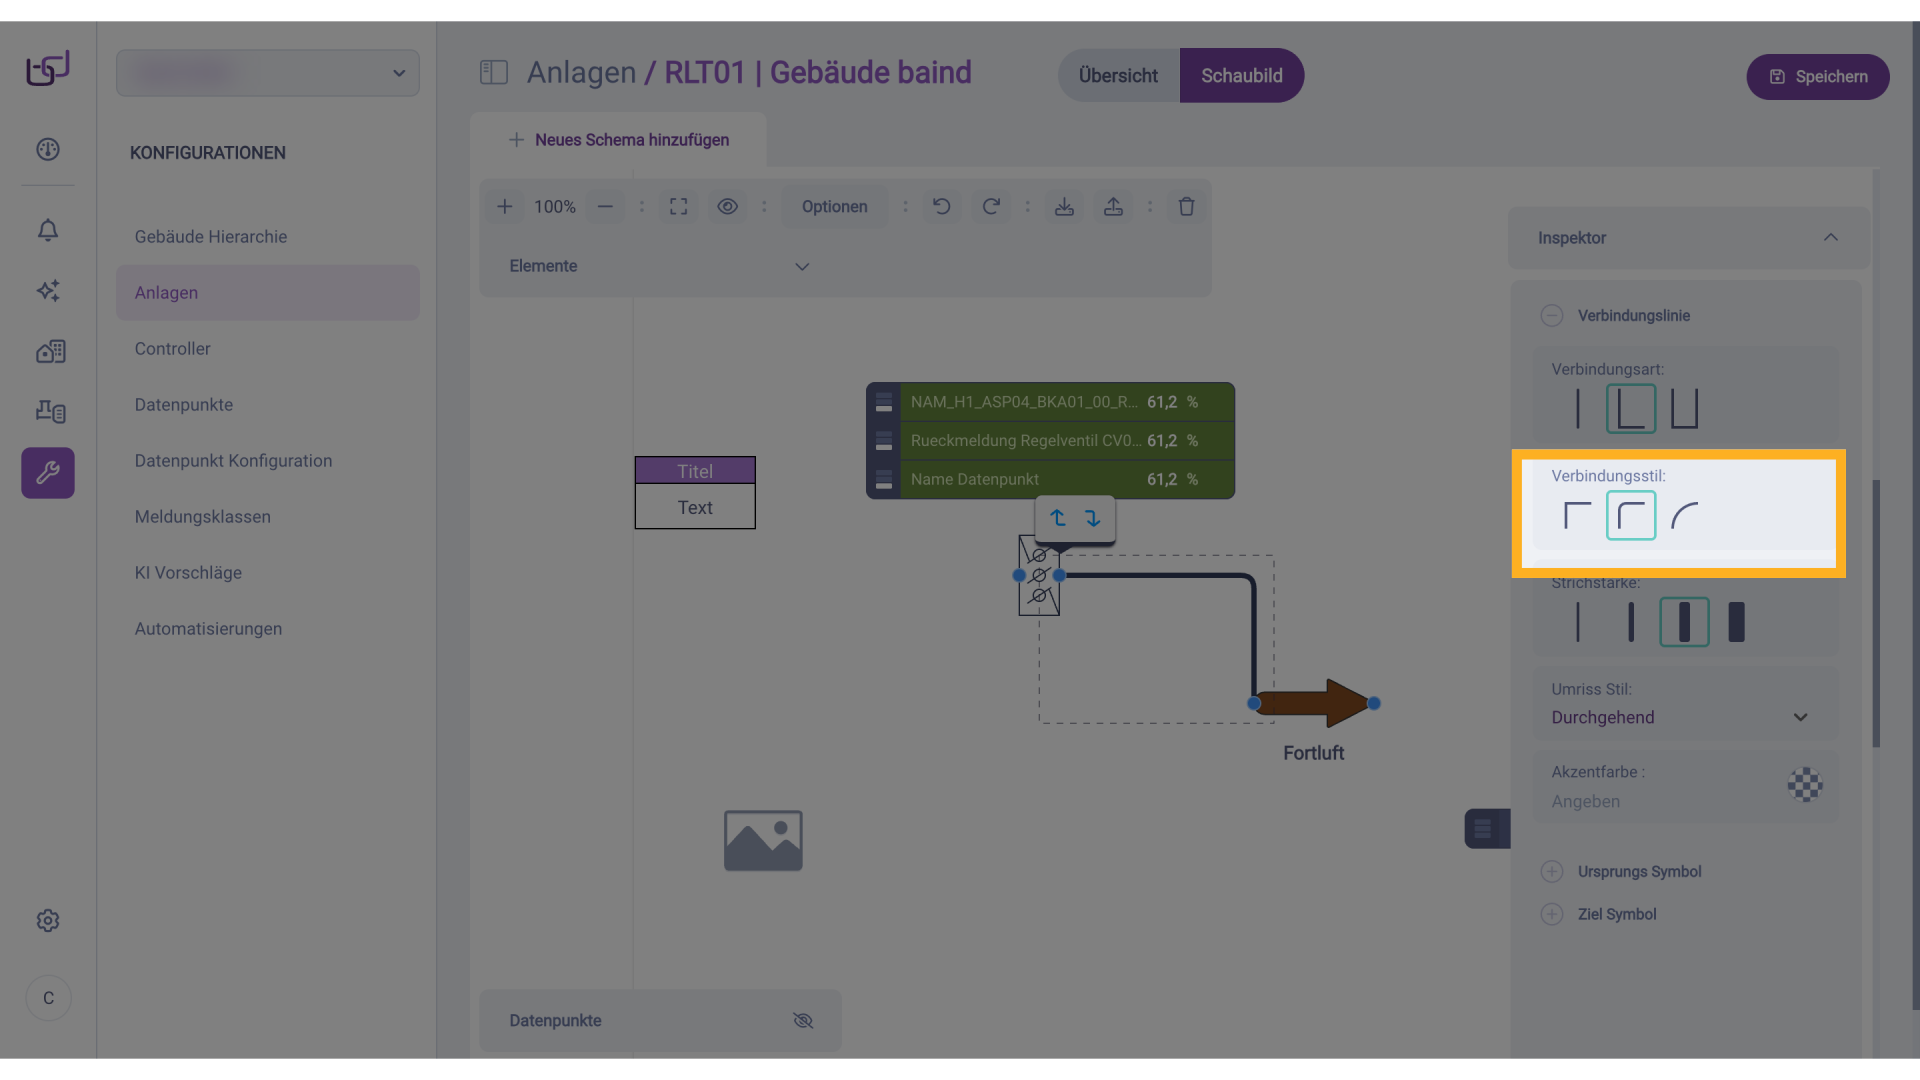The height and width of the screenshot is (1080, 1920).
Task: Expand the Ursprungs Symbol section
Action: coord(1552,871)
